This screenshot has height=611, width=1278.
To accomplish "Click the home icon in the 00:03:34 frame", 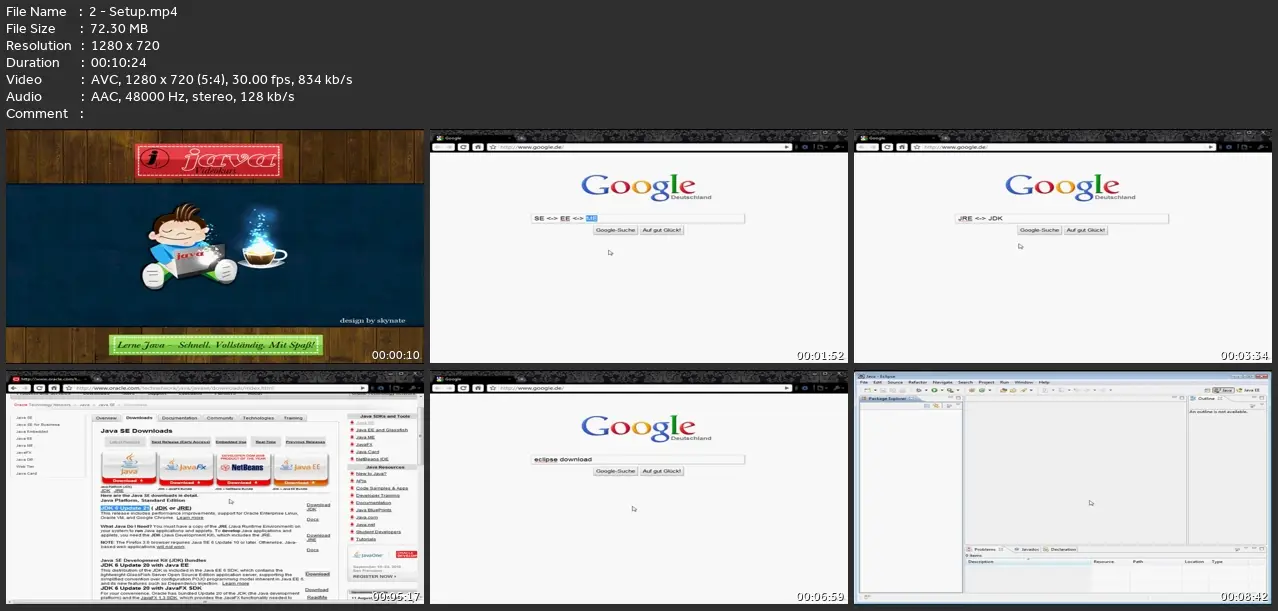I will pyautogui.click(x=902, y=147).
